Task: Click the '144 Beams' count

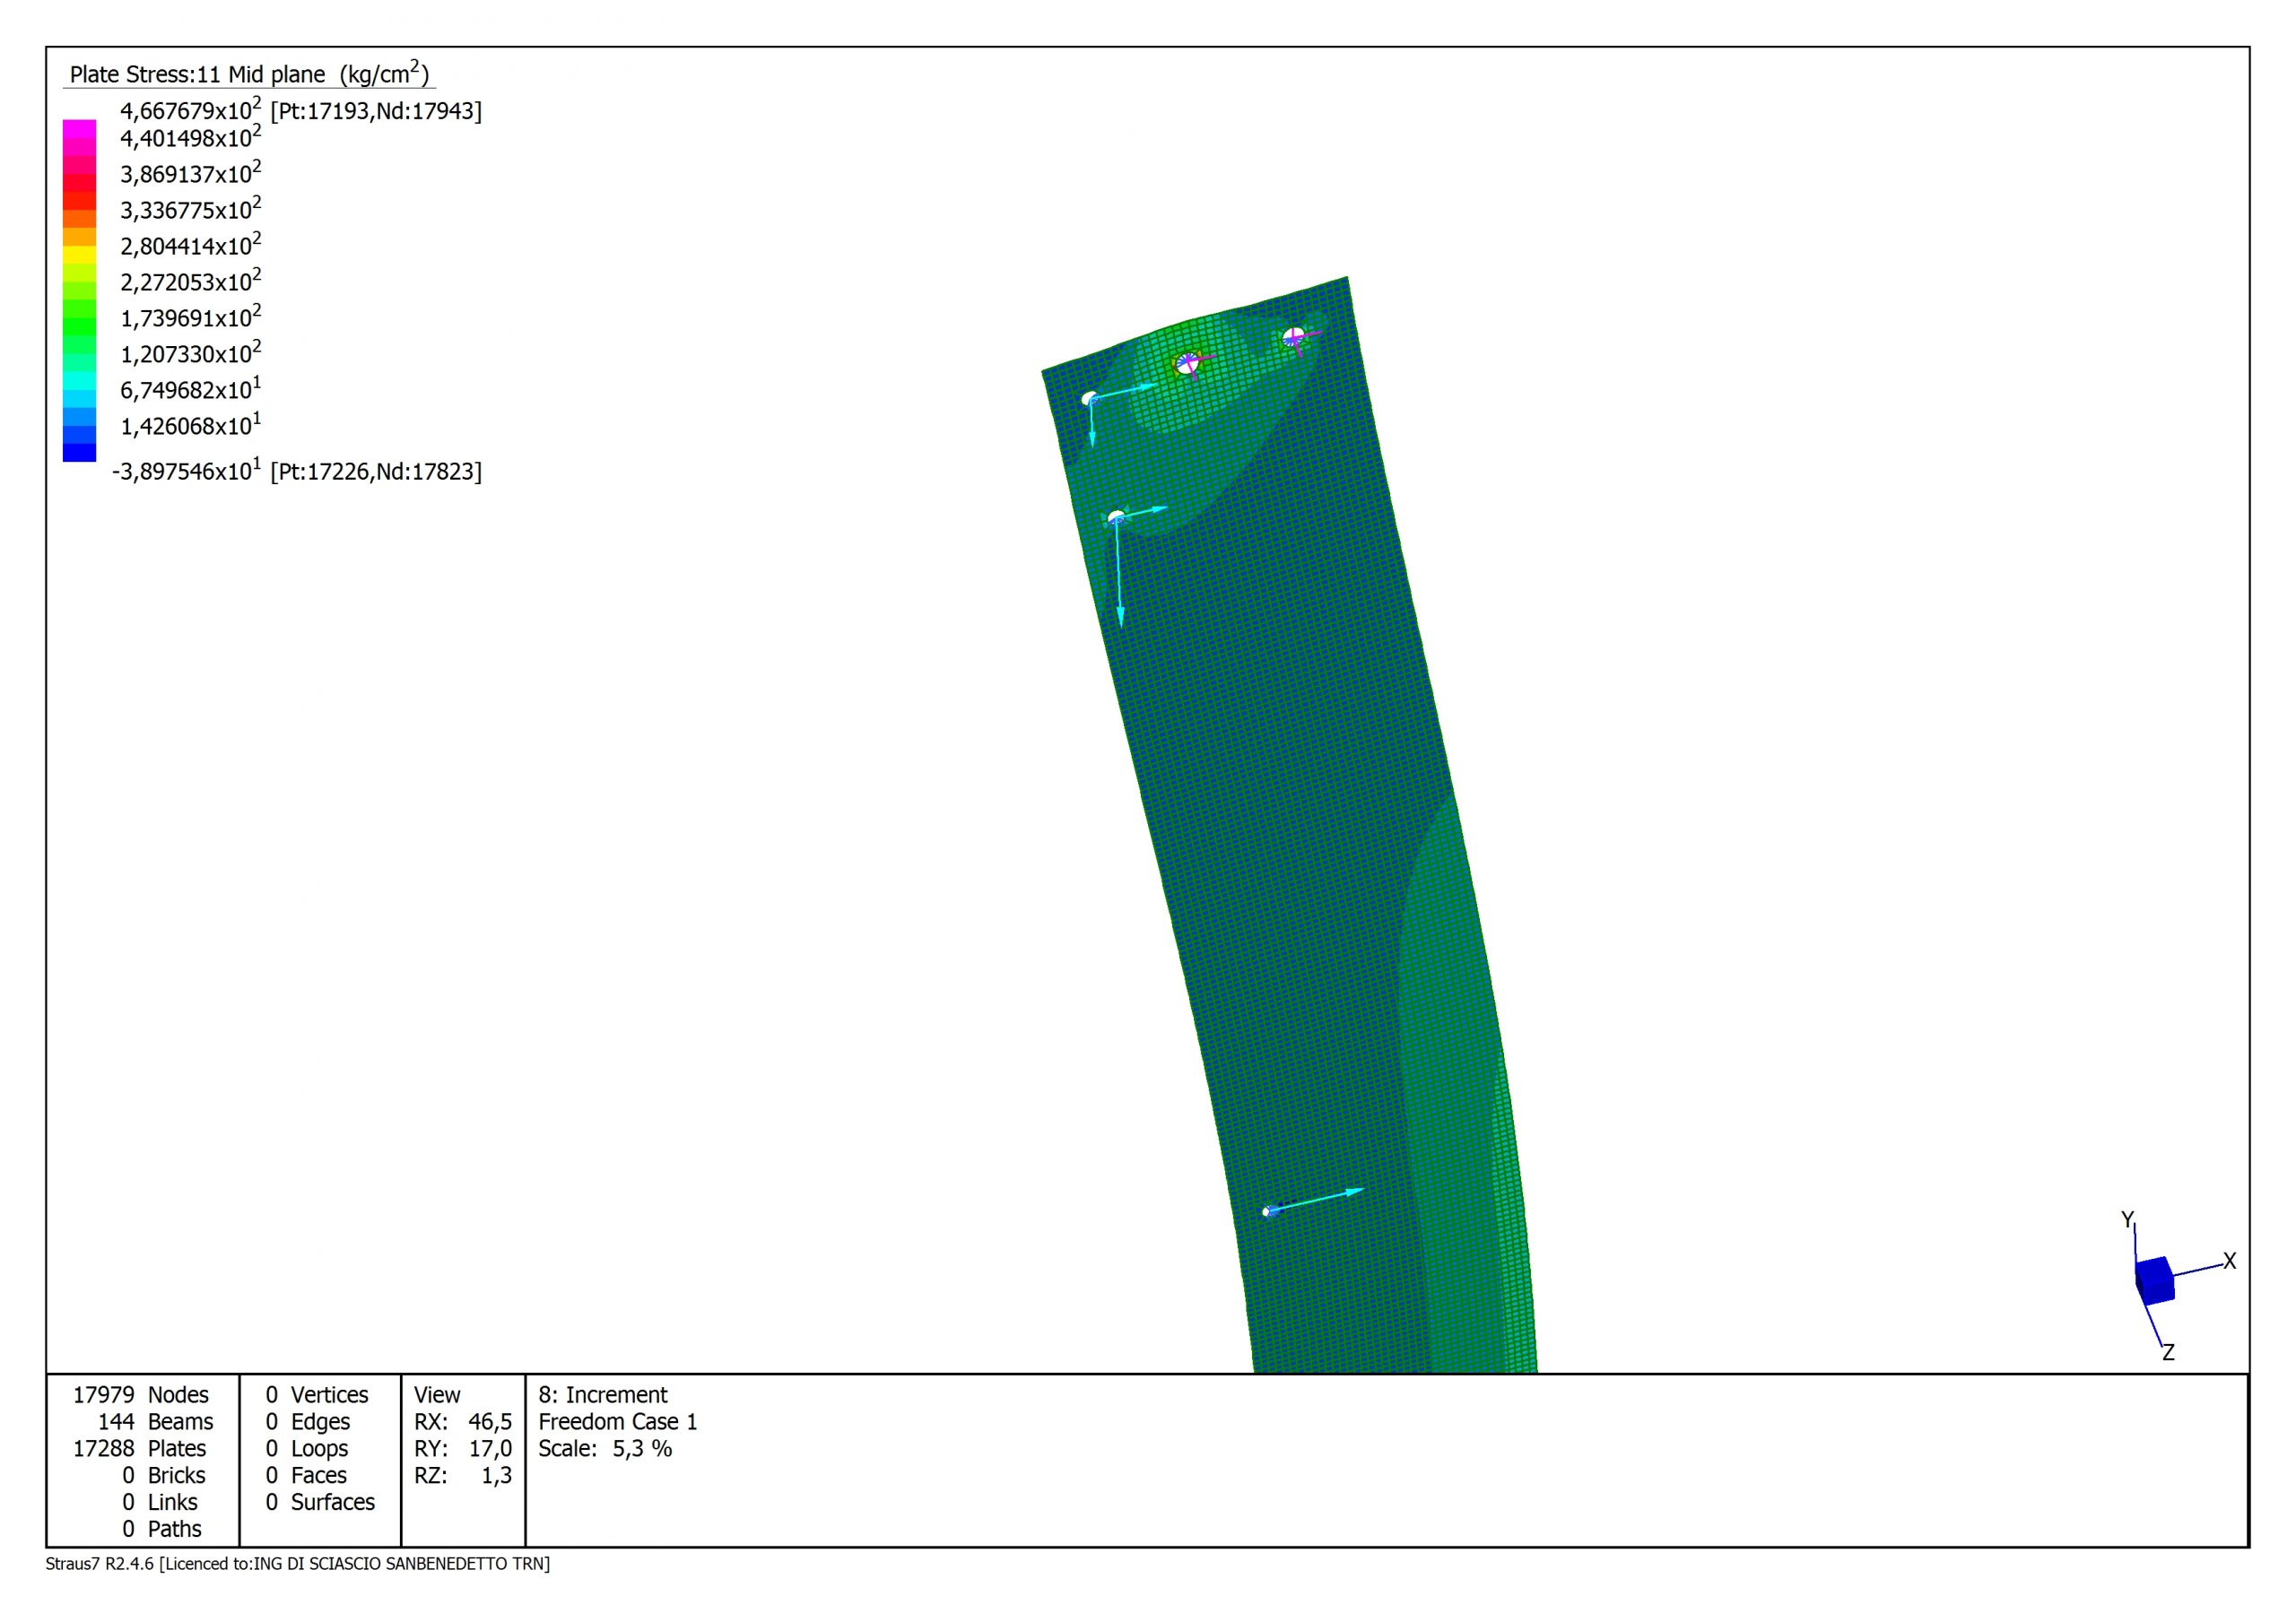Action: point(155,1422)
